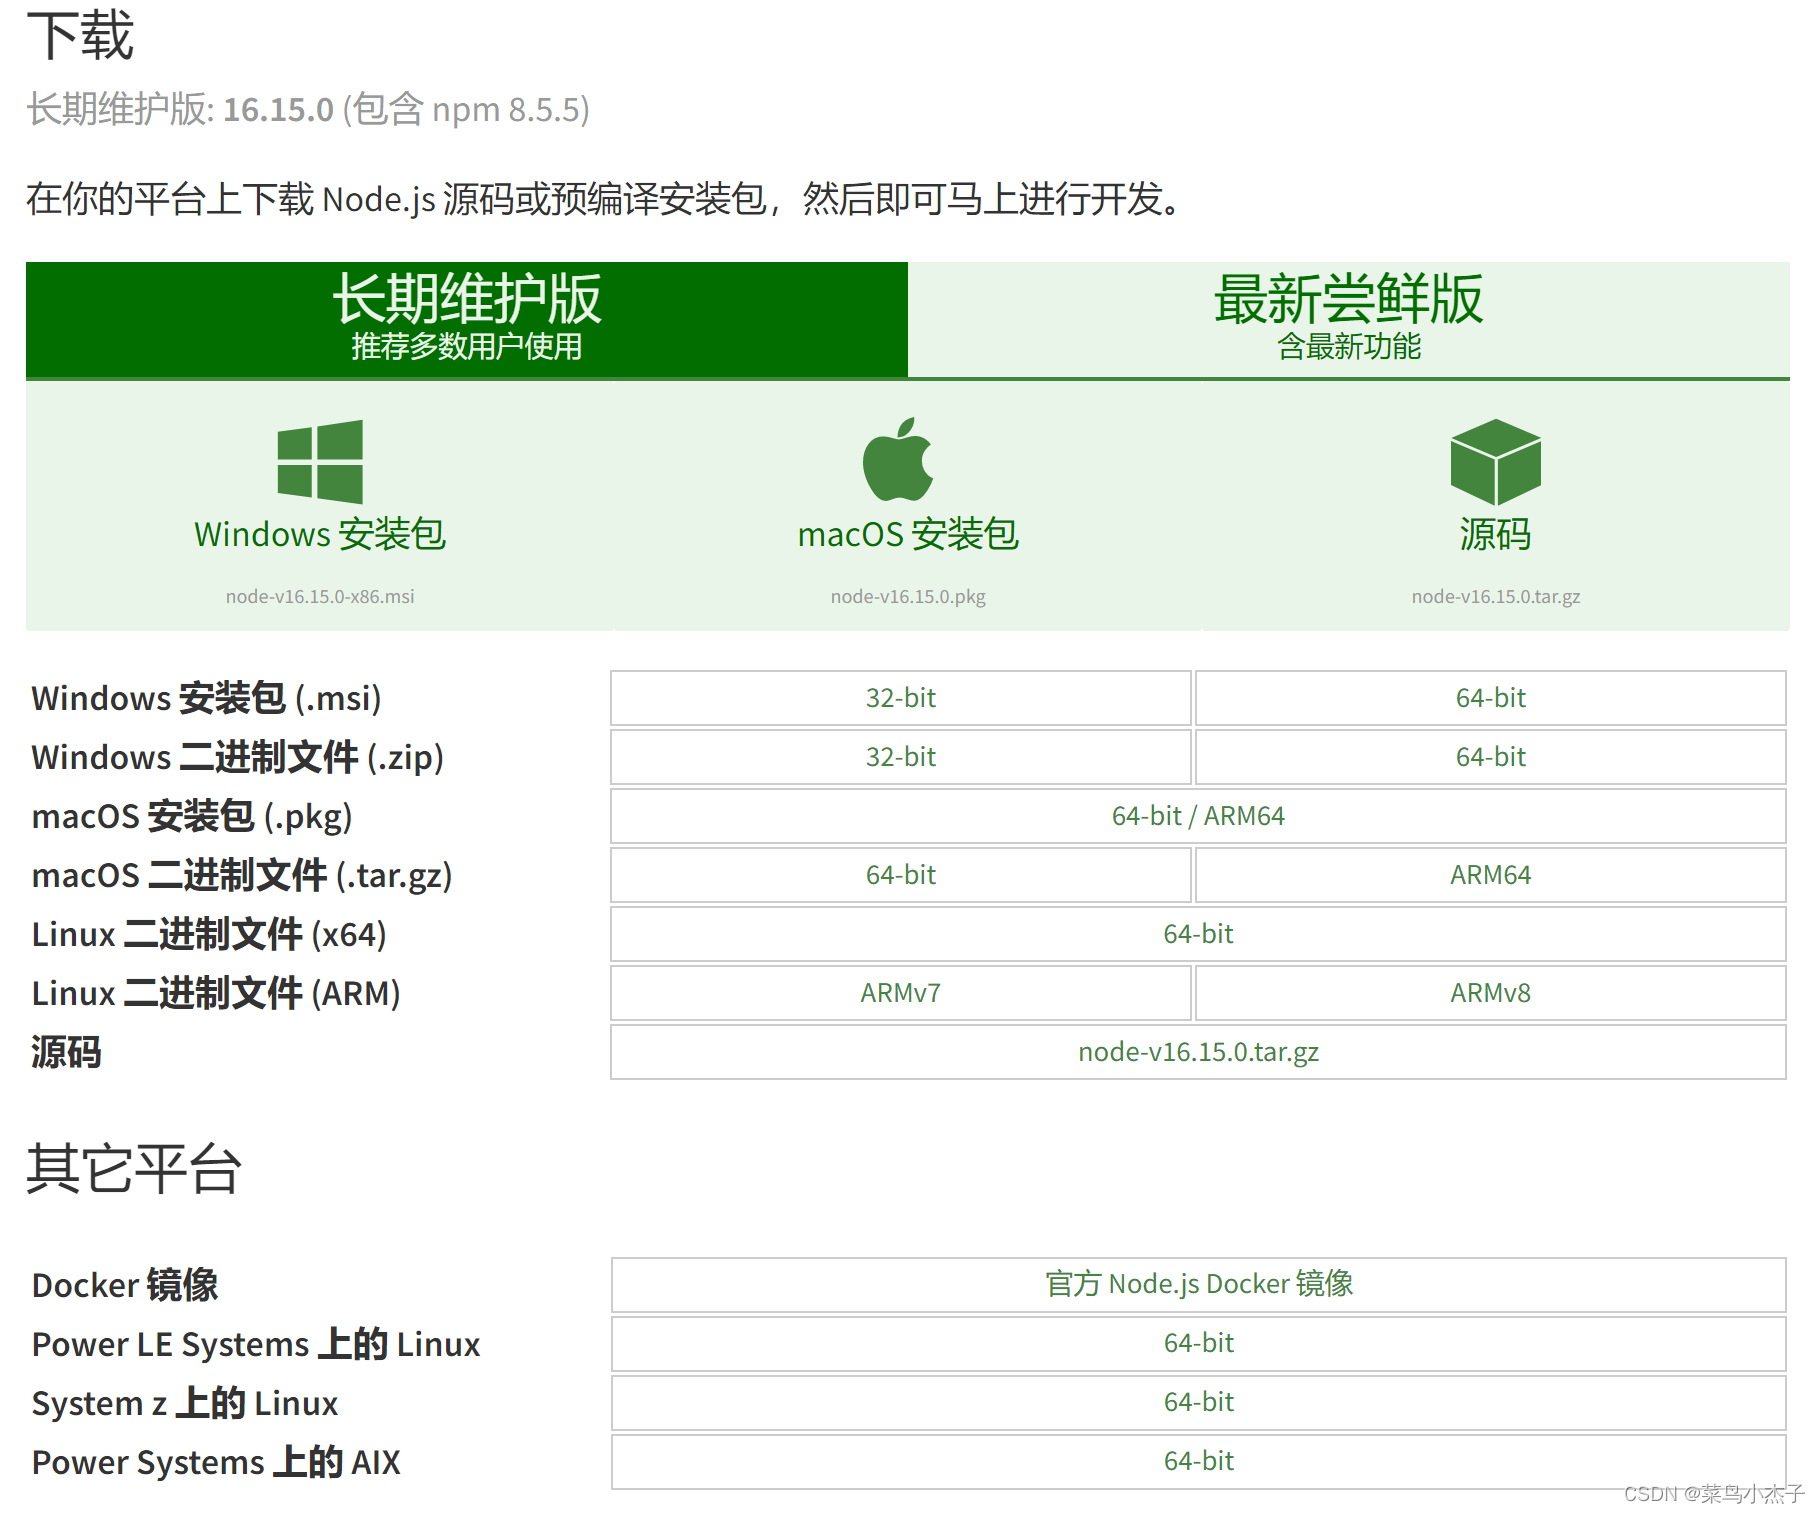Click the Windows 安装包 (.msi) row label
Viewport: 1820px width, 1514px height.
point(207,698)
